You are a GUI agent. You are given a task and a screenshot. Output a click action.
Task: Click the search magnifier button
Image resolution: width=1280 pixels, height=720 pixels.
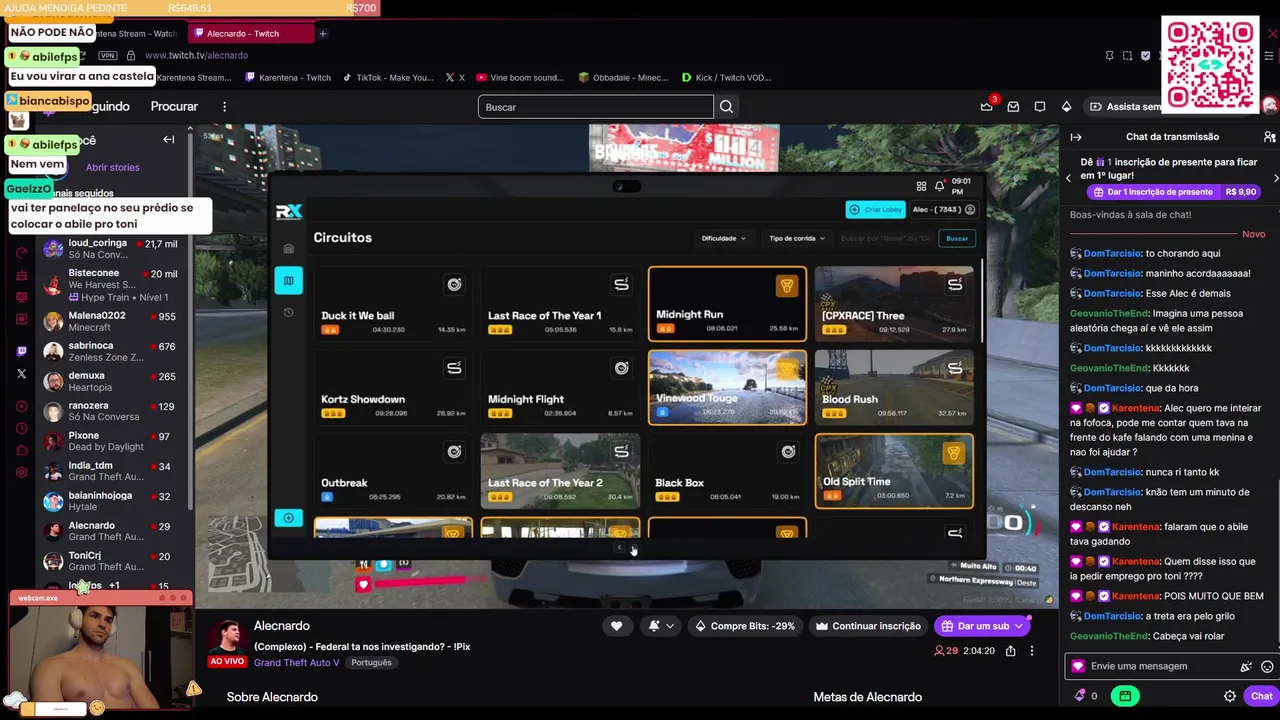(727, 107)
